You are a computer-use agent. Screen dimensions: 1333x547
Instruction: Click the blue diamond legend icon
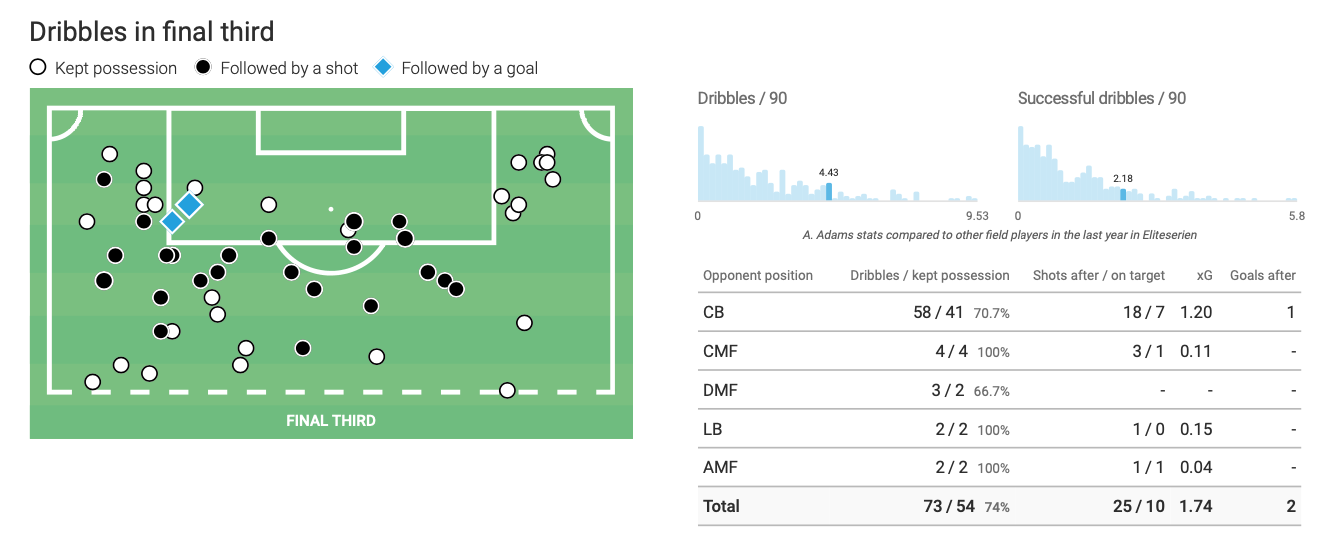[383, 68]
